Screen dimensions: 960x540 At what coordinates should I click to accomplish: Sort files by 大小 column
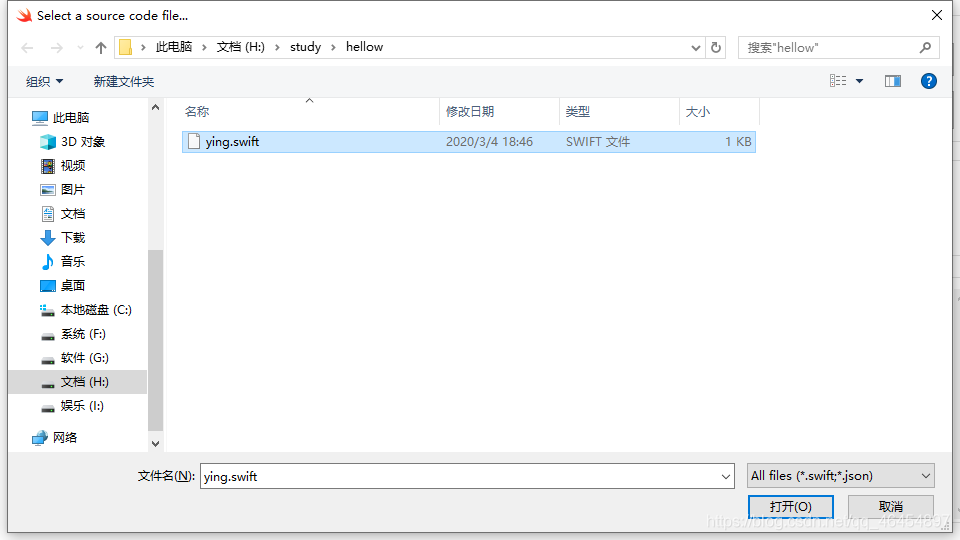click(x=698, y=111)
